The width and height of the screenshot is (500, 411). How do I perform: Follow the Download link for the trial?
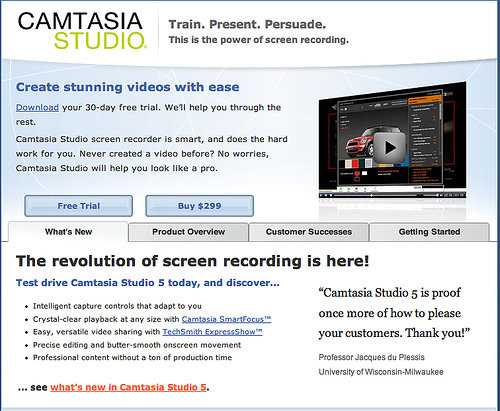pyautogui.click(x=37, y=107)
